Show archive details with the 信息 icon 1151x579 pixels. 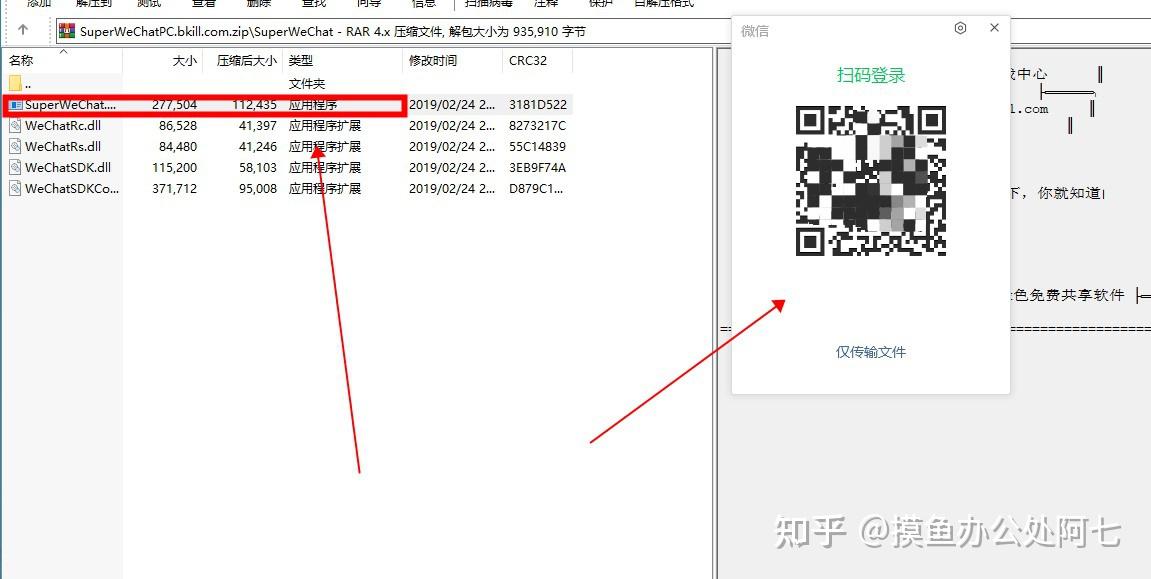click(x=422, y=4)
